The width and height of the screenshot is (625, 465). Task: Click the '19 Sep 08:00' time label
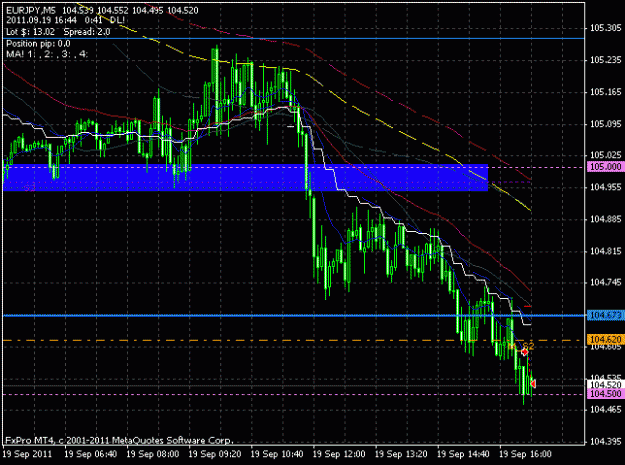(153, 454)
